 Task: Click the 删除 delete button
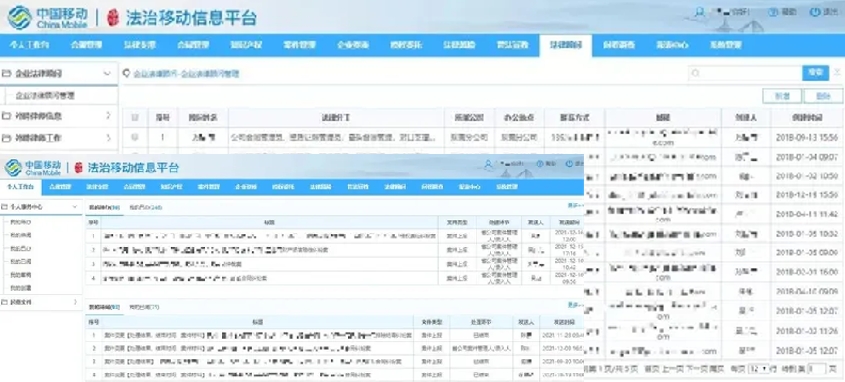point(823,96)
